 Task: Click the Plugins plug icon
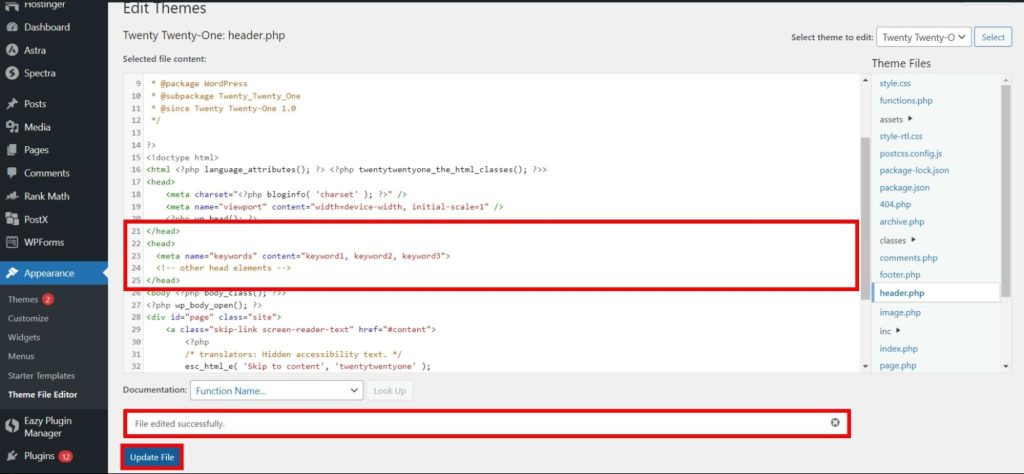pyautogui.click(x=11, y=456)
